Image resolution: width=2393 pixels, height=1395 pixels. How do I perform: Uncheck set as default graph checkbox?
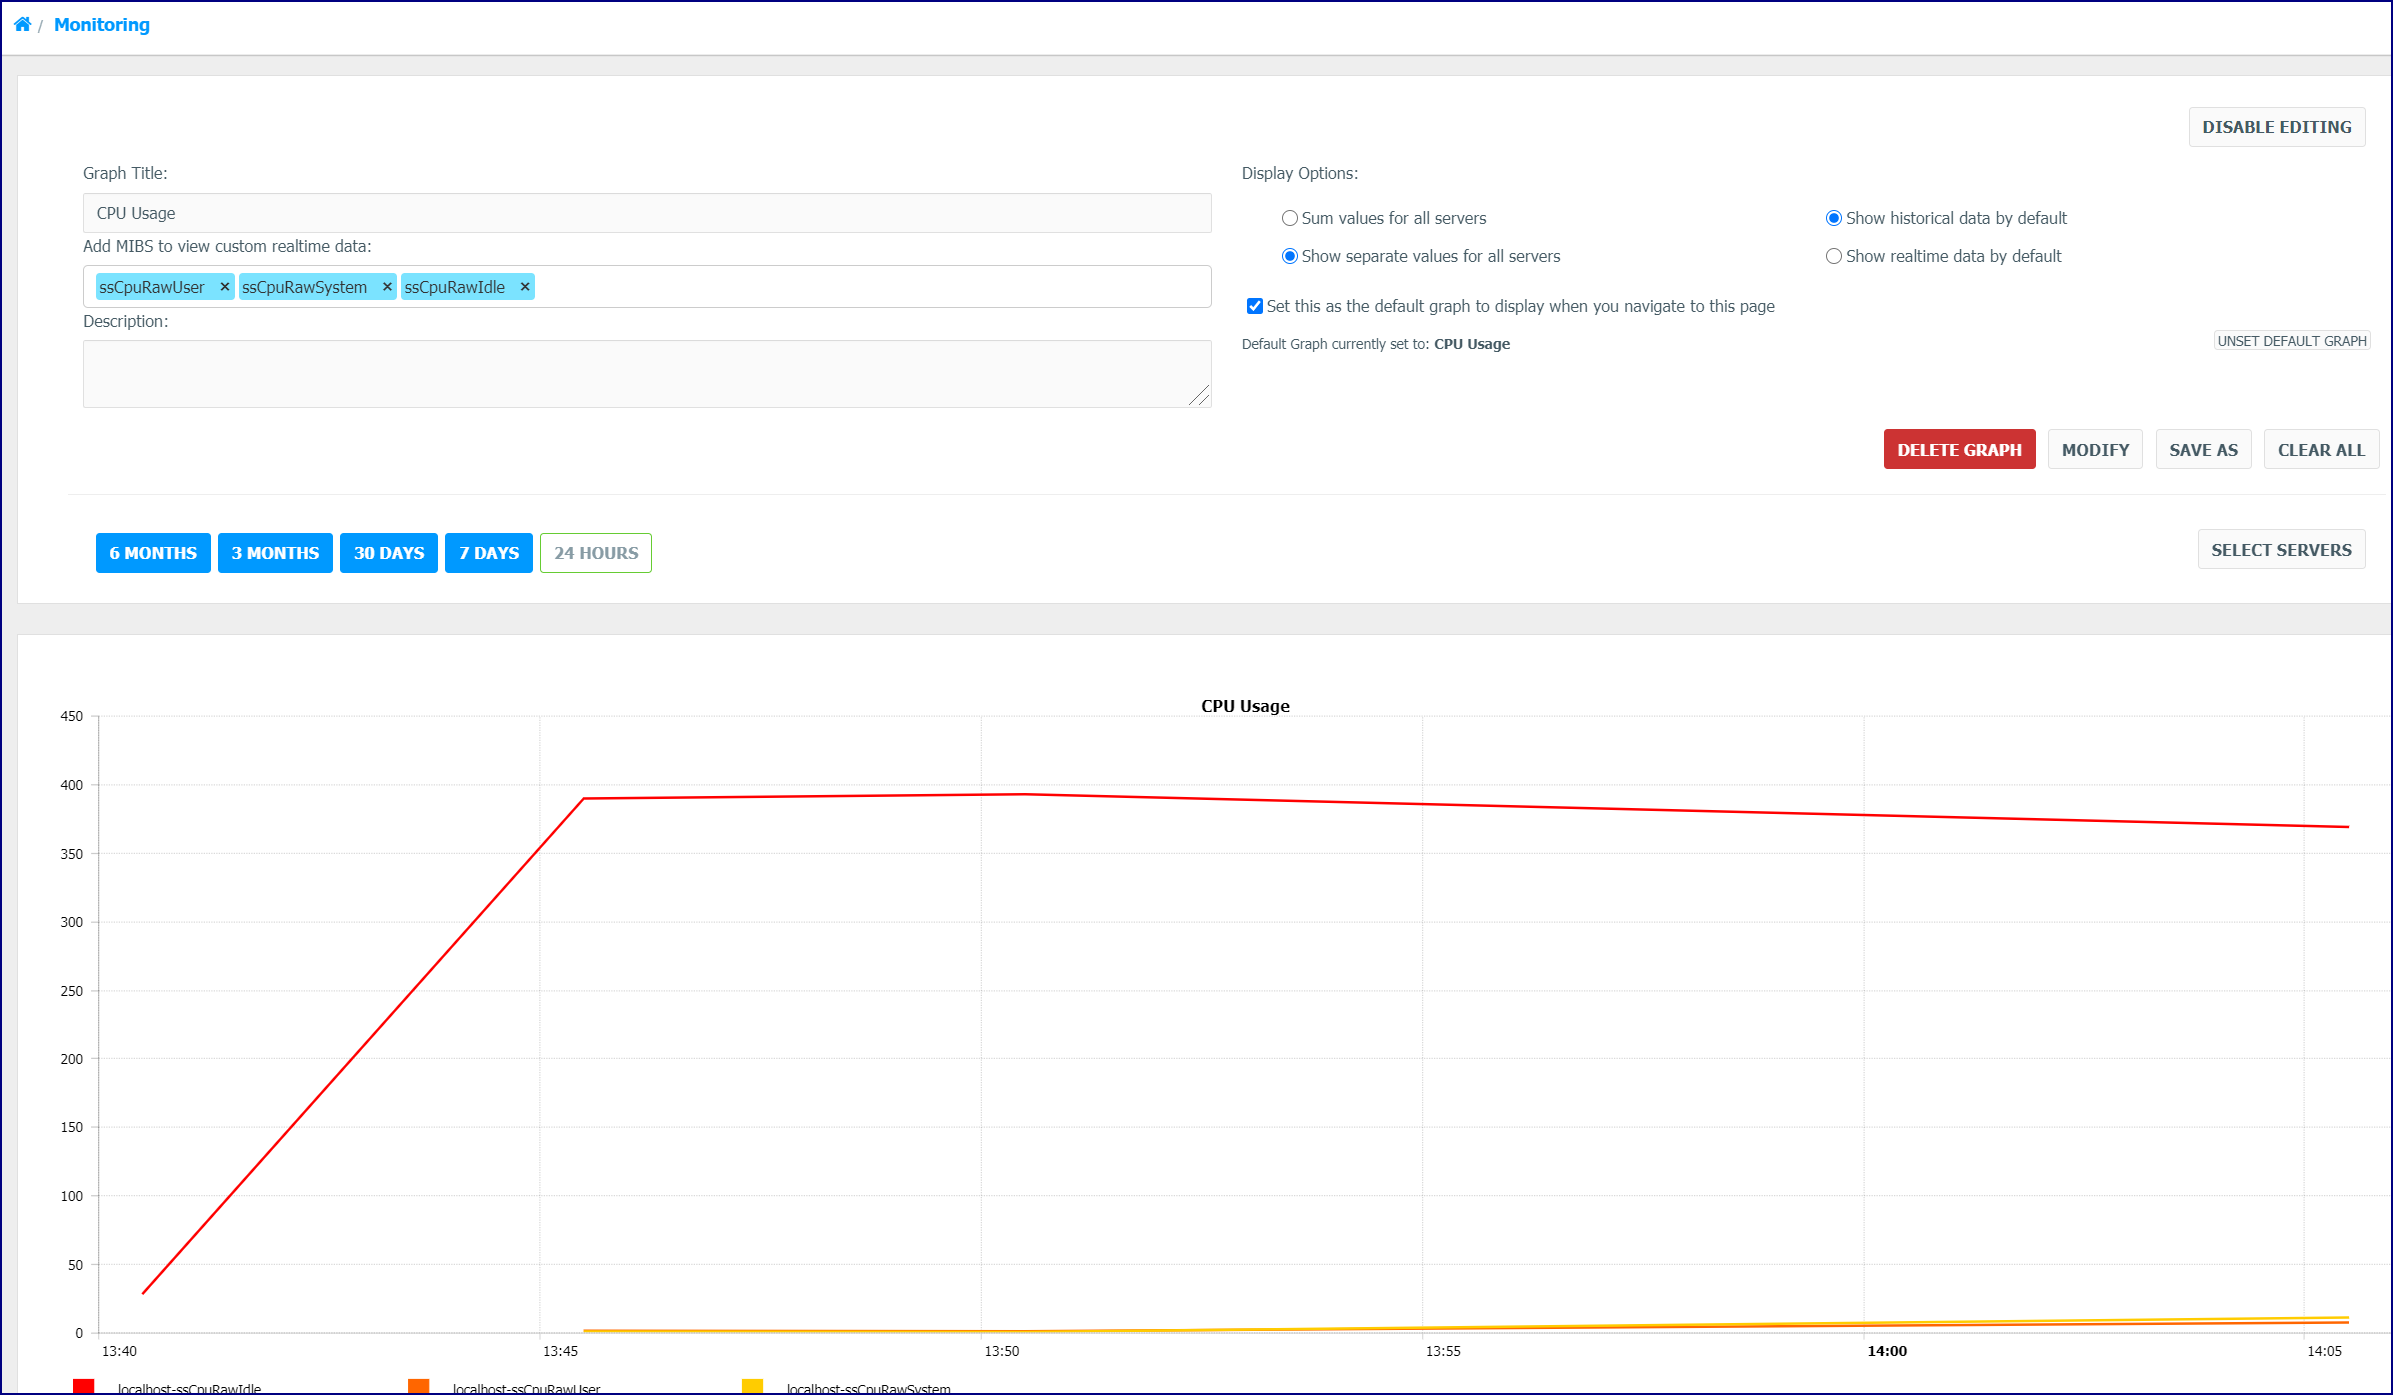click(1255, 306)
